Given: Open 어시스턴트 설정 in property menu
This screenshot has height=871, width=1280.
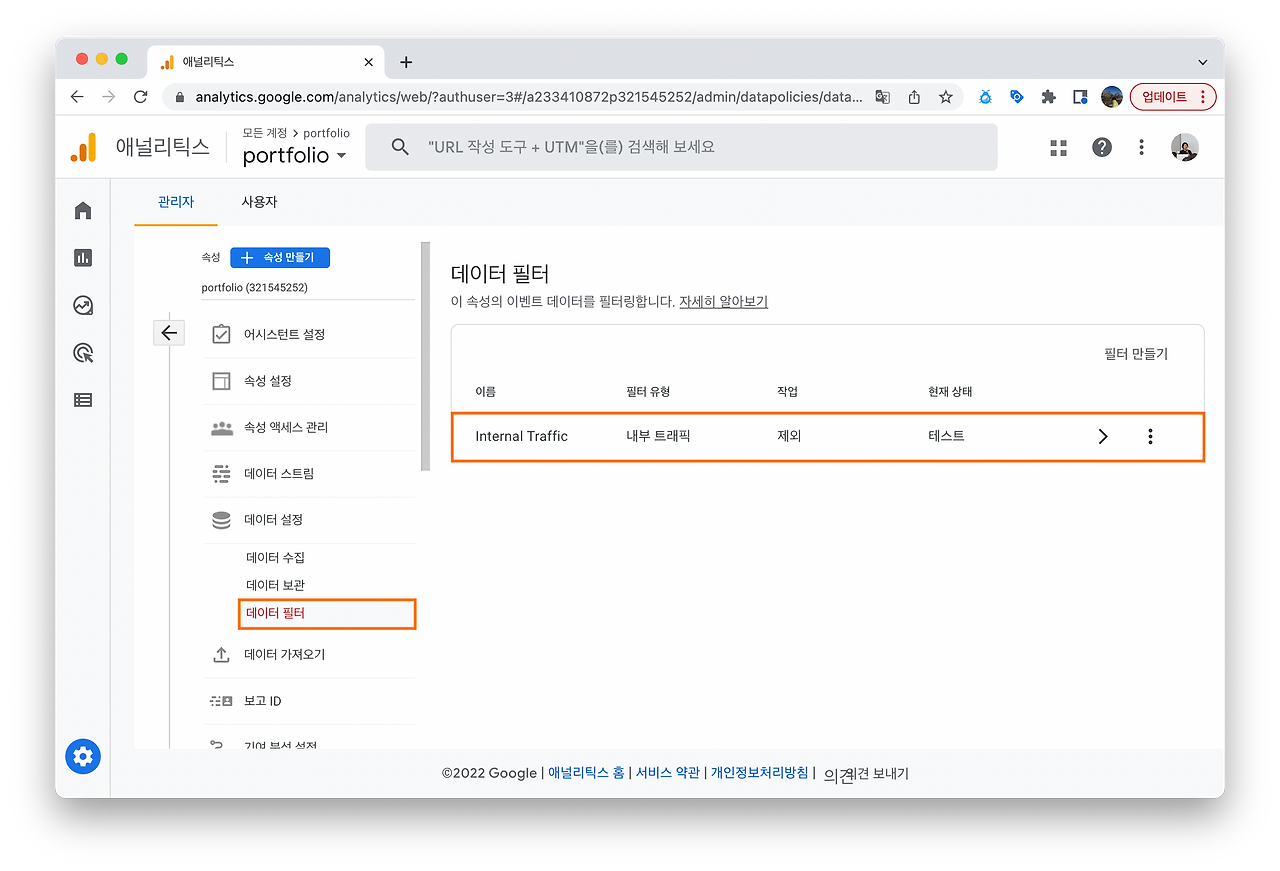Looking at the screenshot, I should tap(309, 334).
